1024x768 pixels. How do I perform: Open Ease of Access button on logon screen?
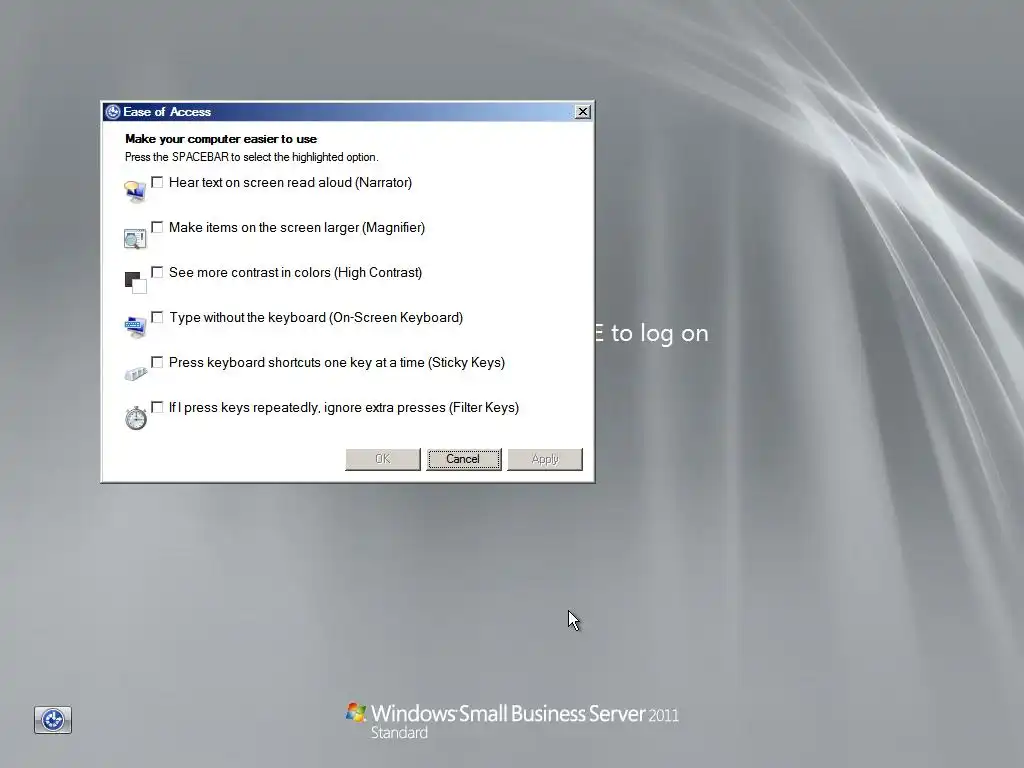coord(53,720)
